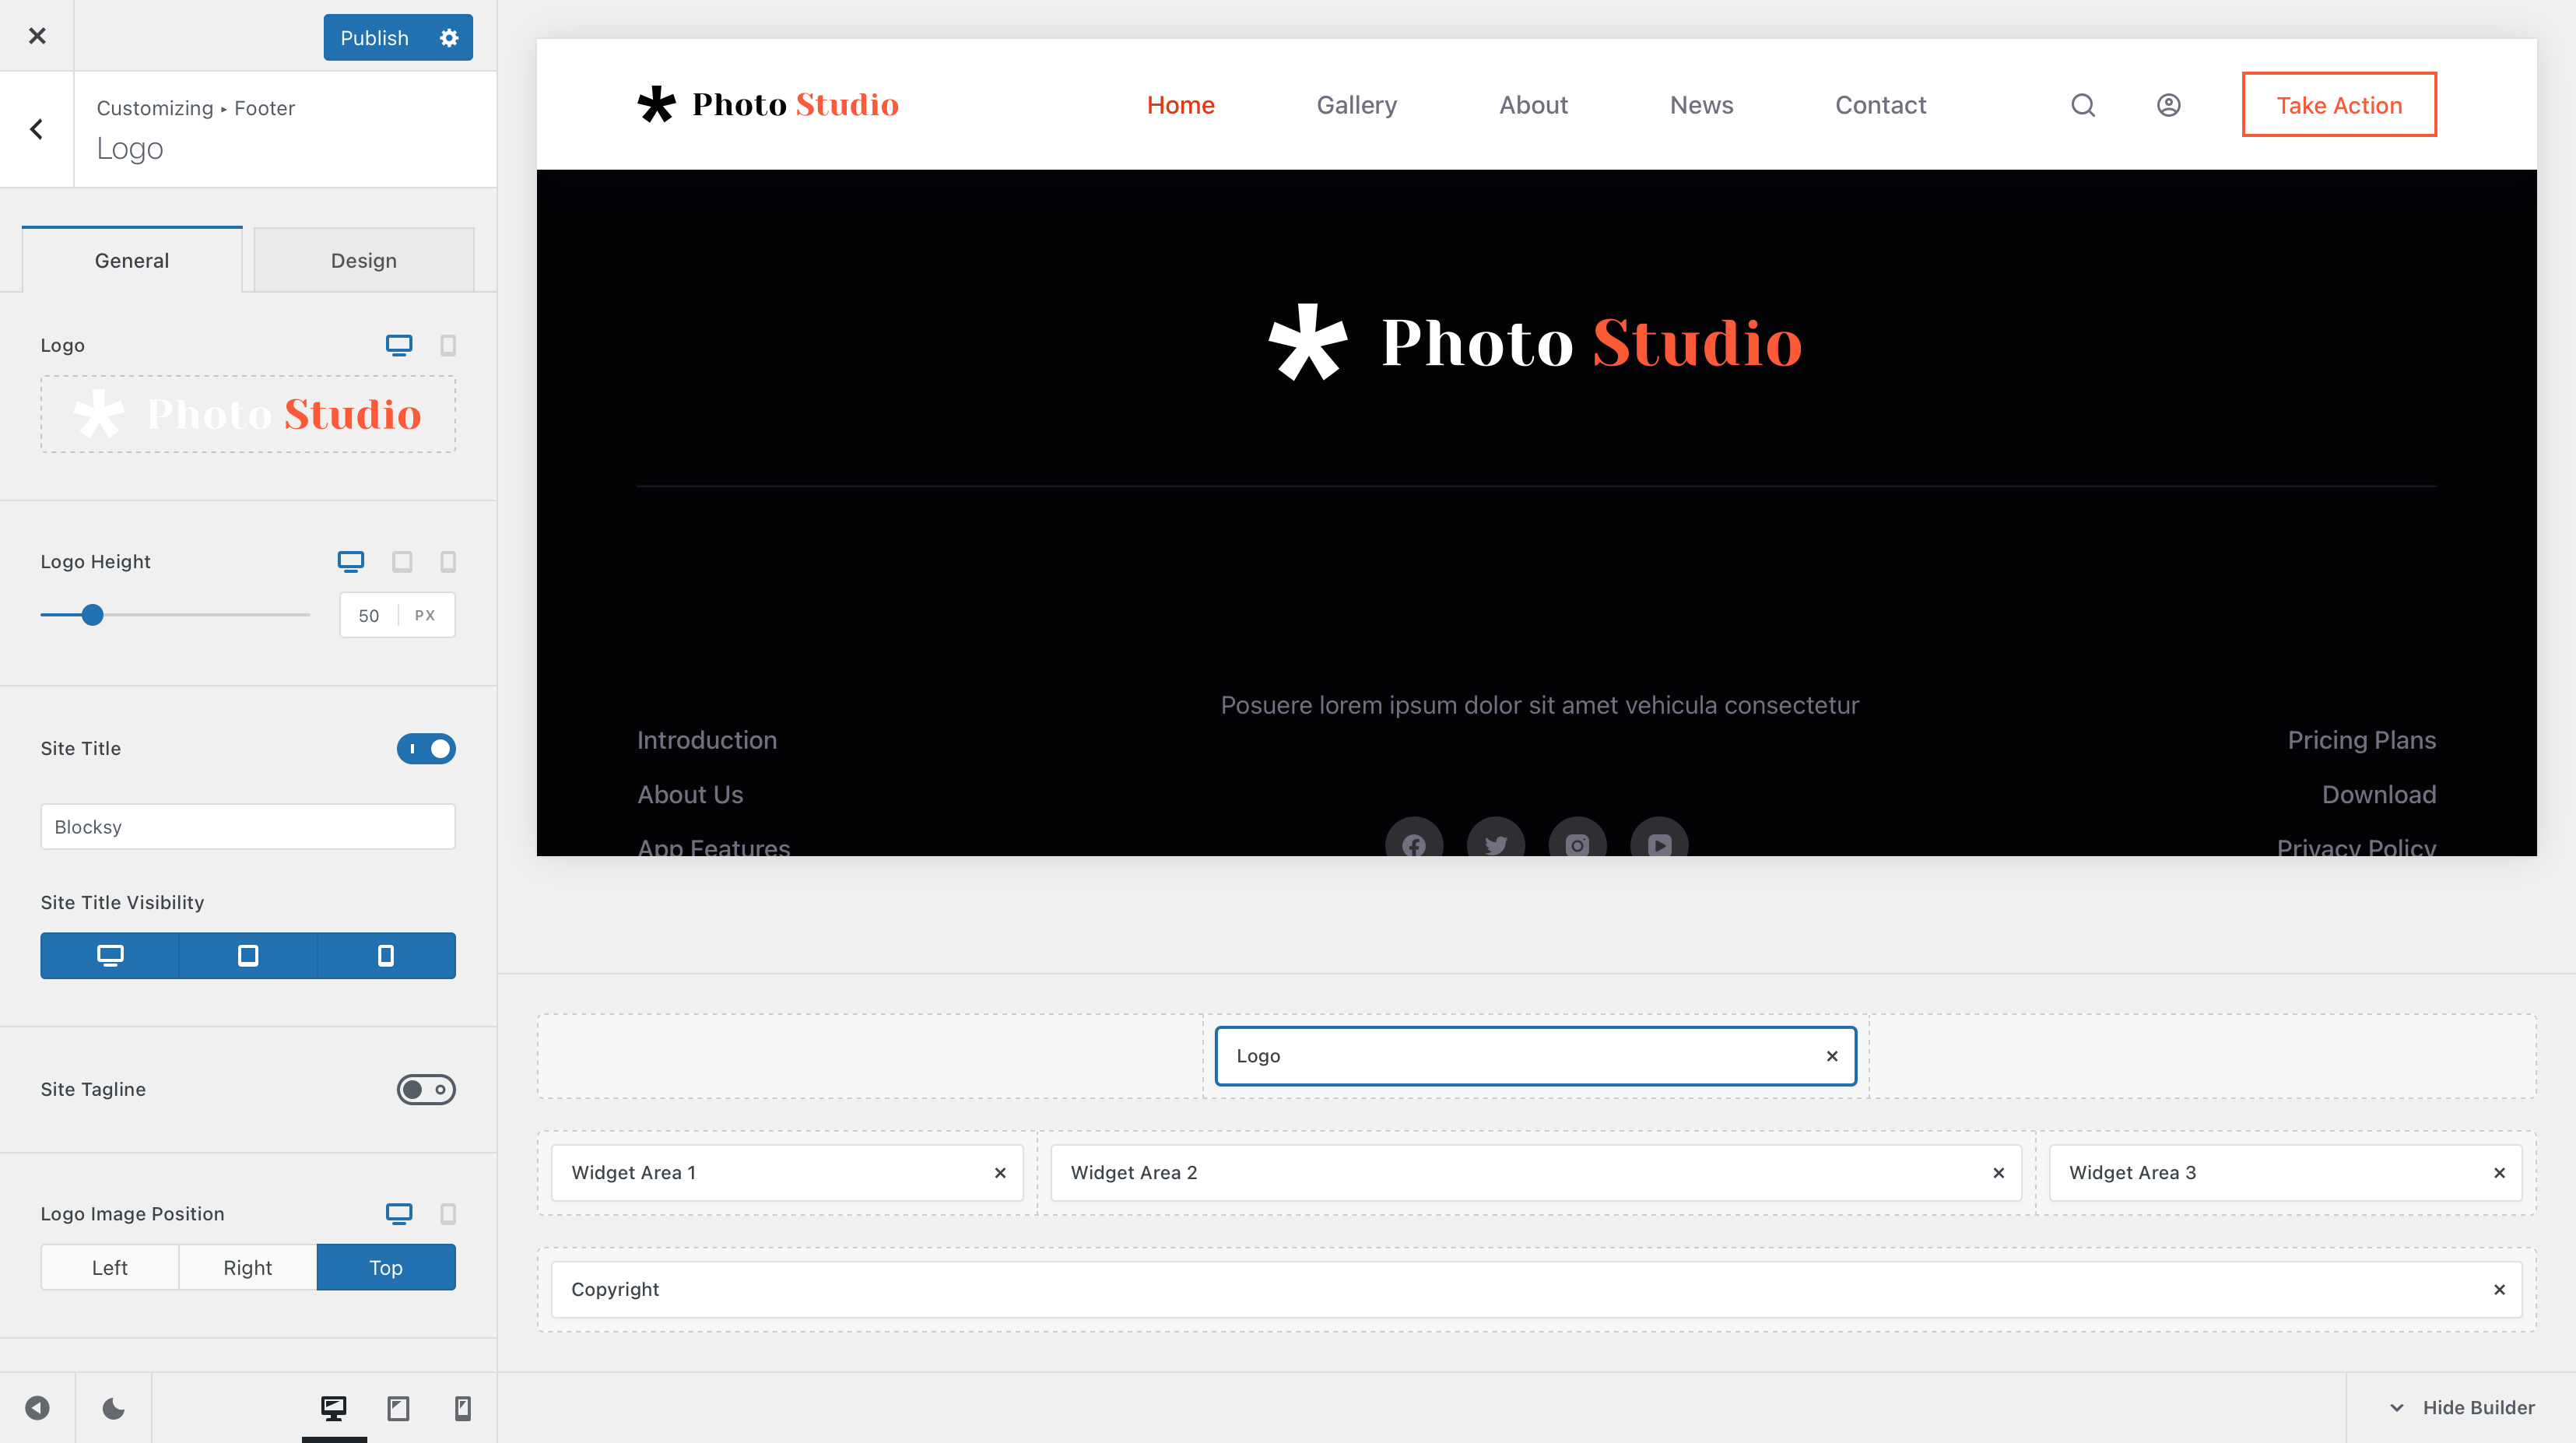The image size is (2576, 1443).
Task: Set logo image position to Top
Action: [x=386, y=1267]
